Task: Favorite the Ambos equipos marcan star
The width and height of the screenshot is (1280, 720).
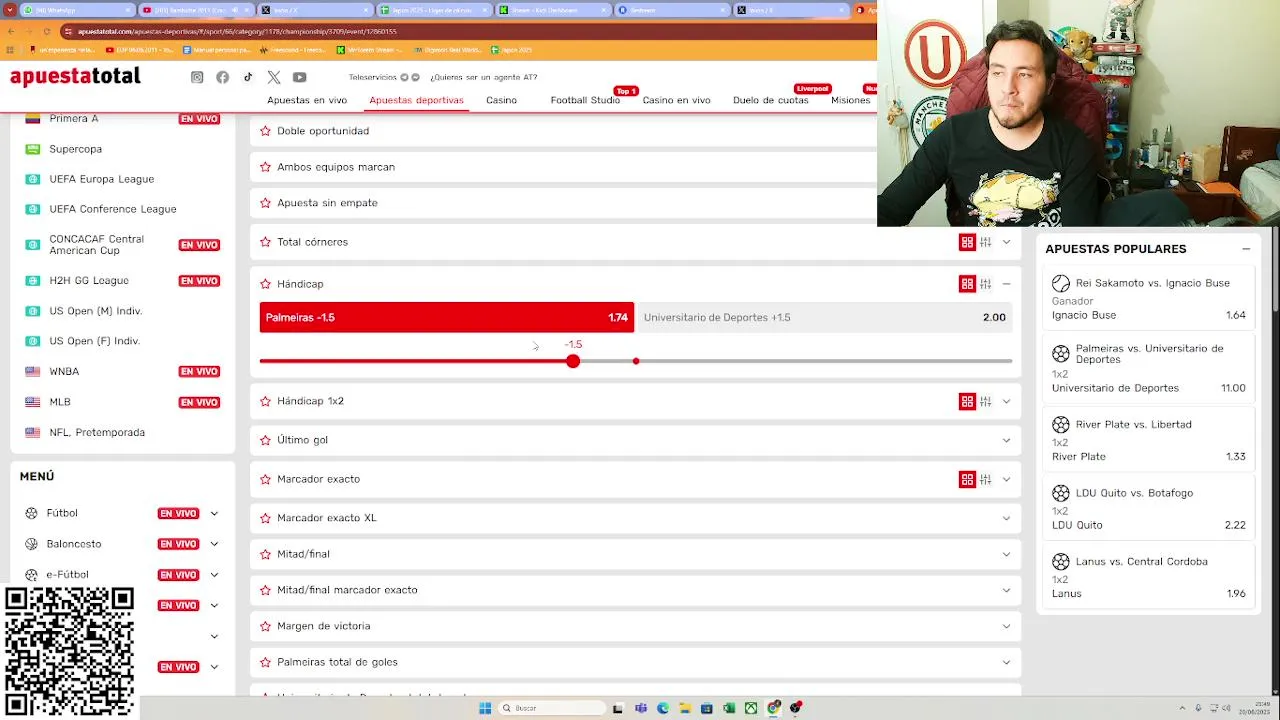Action: click(x=265, y=167)
